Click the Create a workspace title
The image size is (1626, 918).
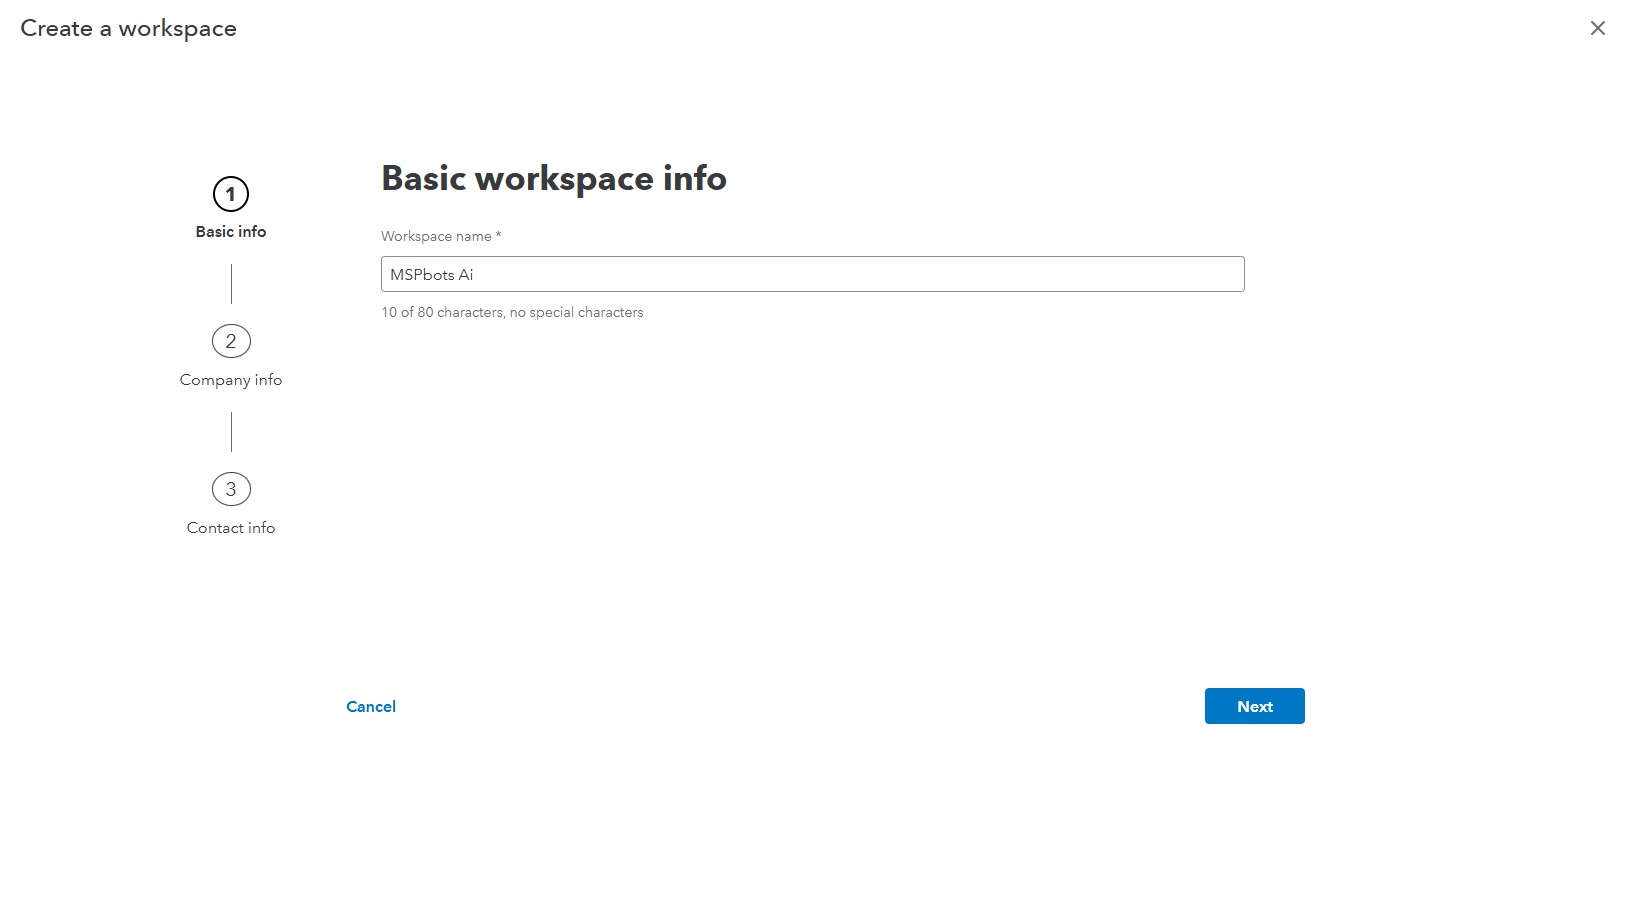click(x=129, y=28)
